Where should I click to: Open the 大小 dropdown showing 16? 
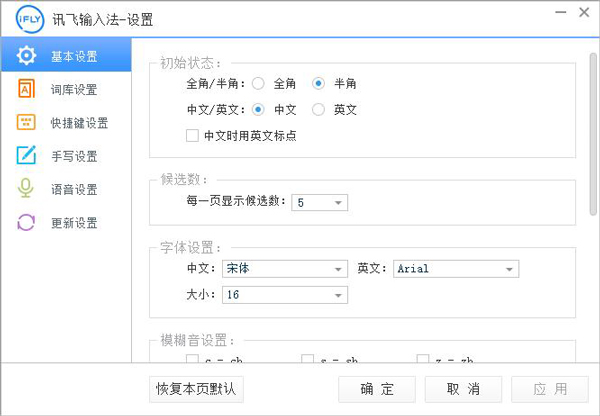(285, 295)
